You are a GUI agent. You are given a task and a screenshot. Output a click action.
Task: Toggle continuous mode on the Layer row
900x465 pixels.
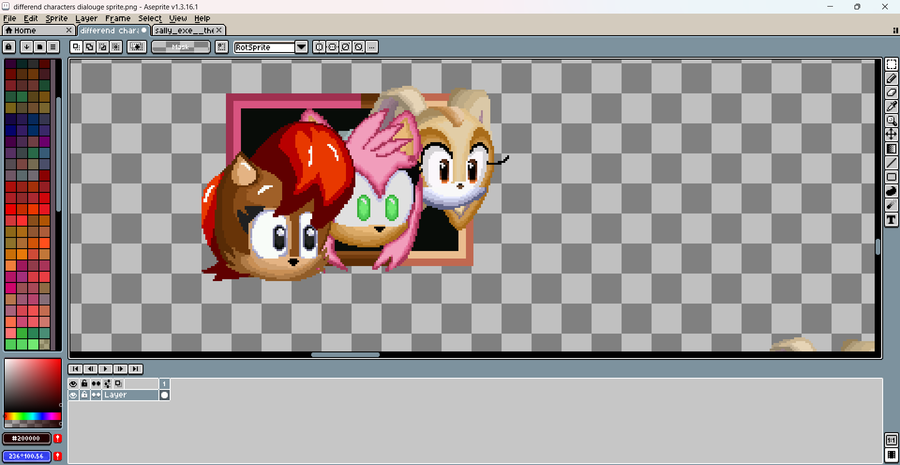pyautogui.click(x=96, y=395)
